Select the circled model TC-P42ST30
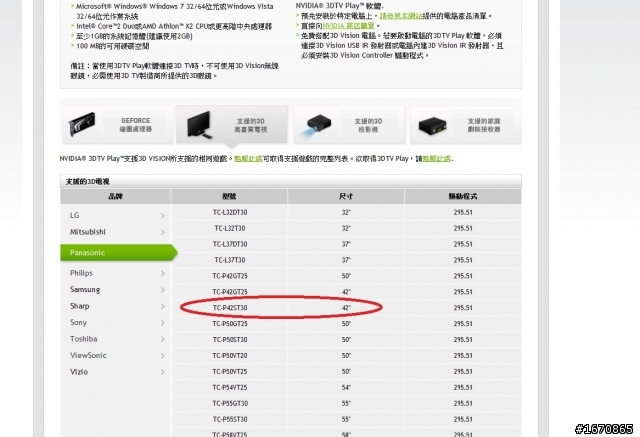Image resolution: width=640 pixels, height=437 pixels. [x=230, y=308]
